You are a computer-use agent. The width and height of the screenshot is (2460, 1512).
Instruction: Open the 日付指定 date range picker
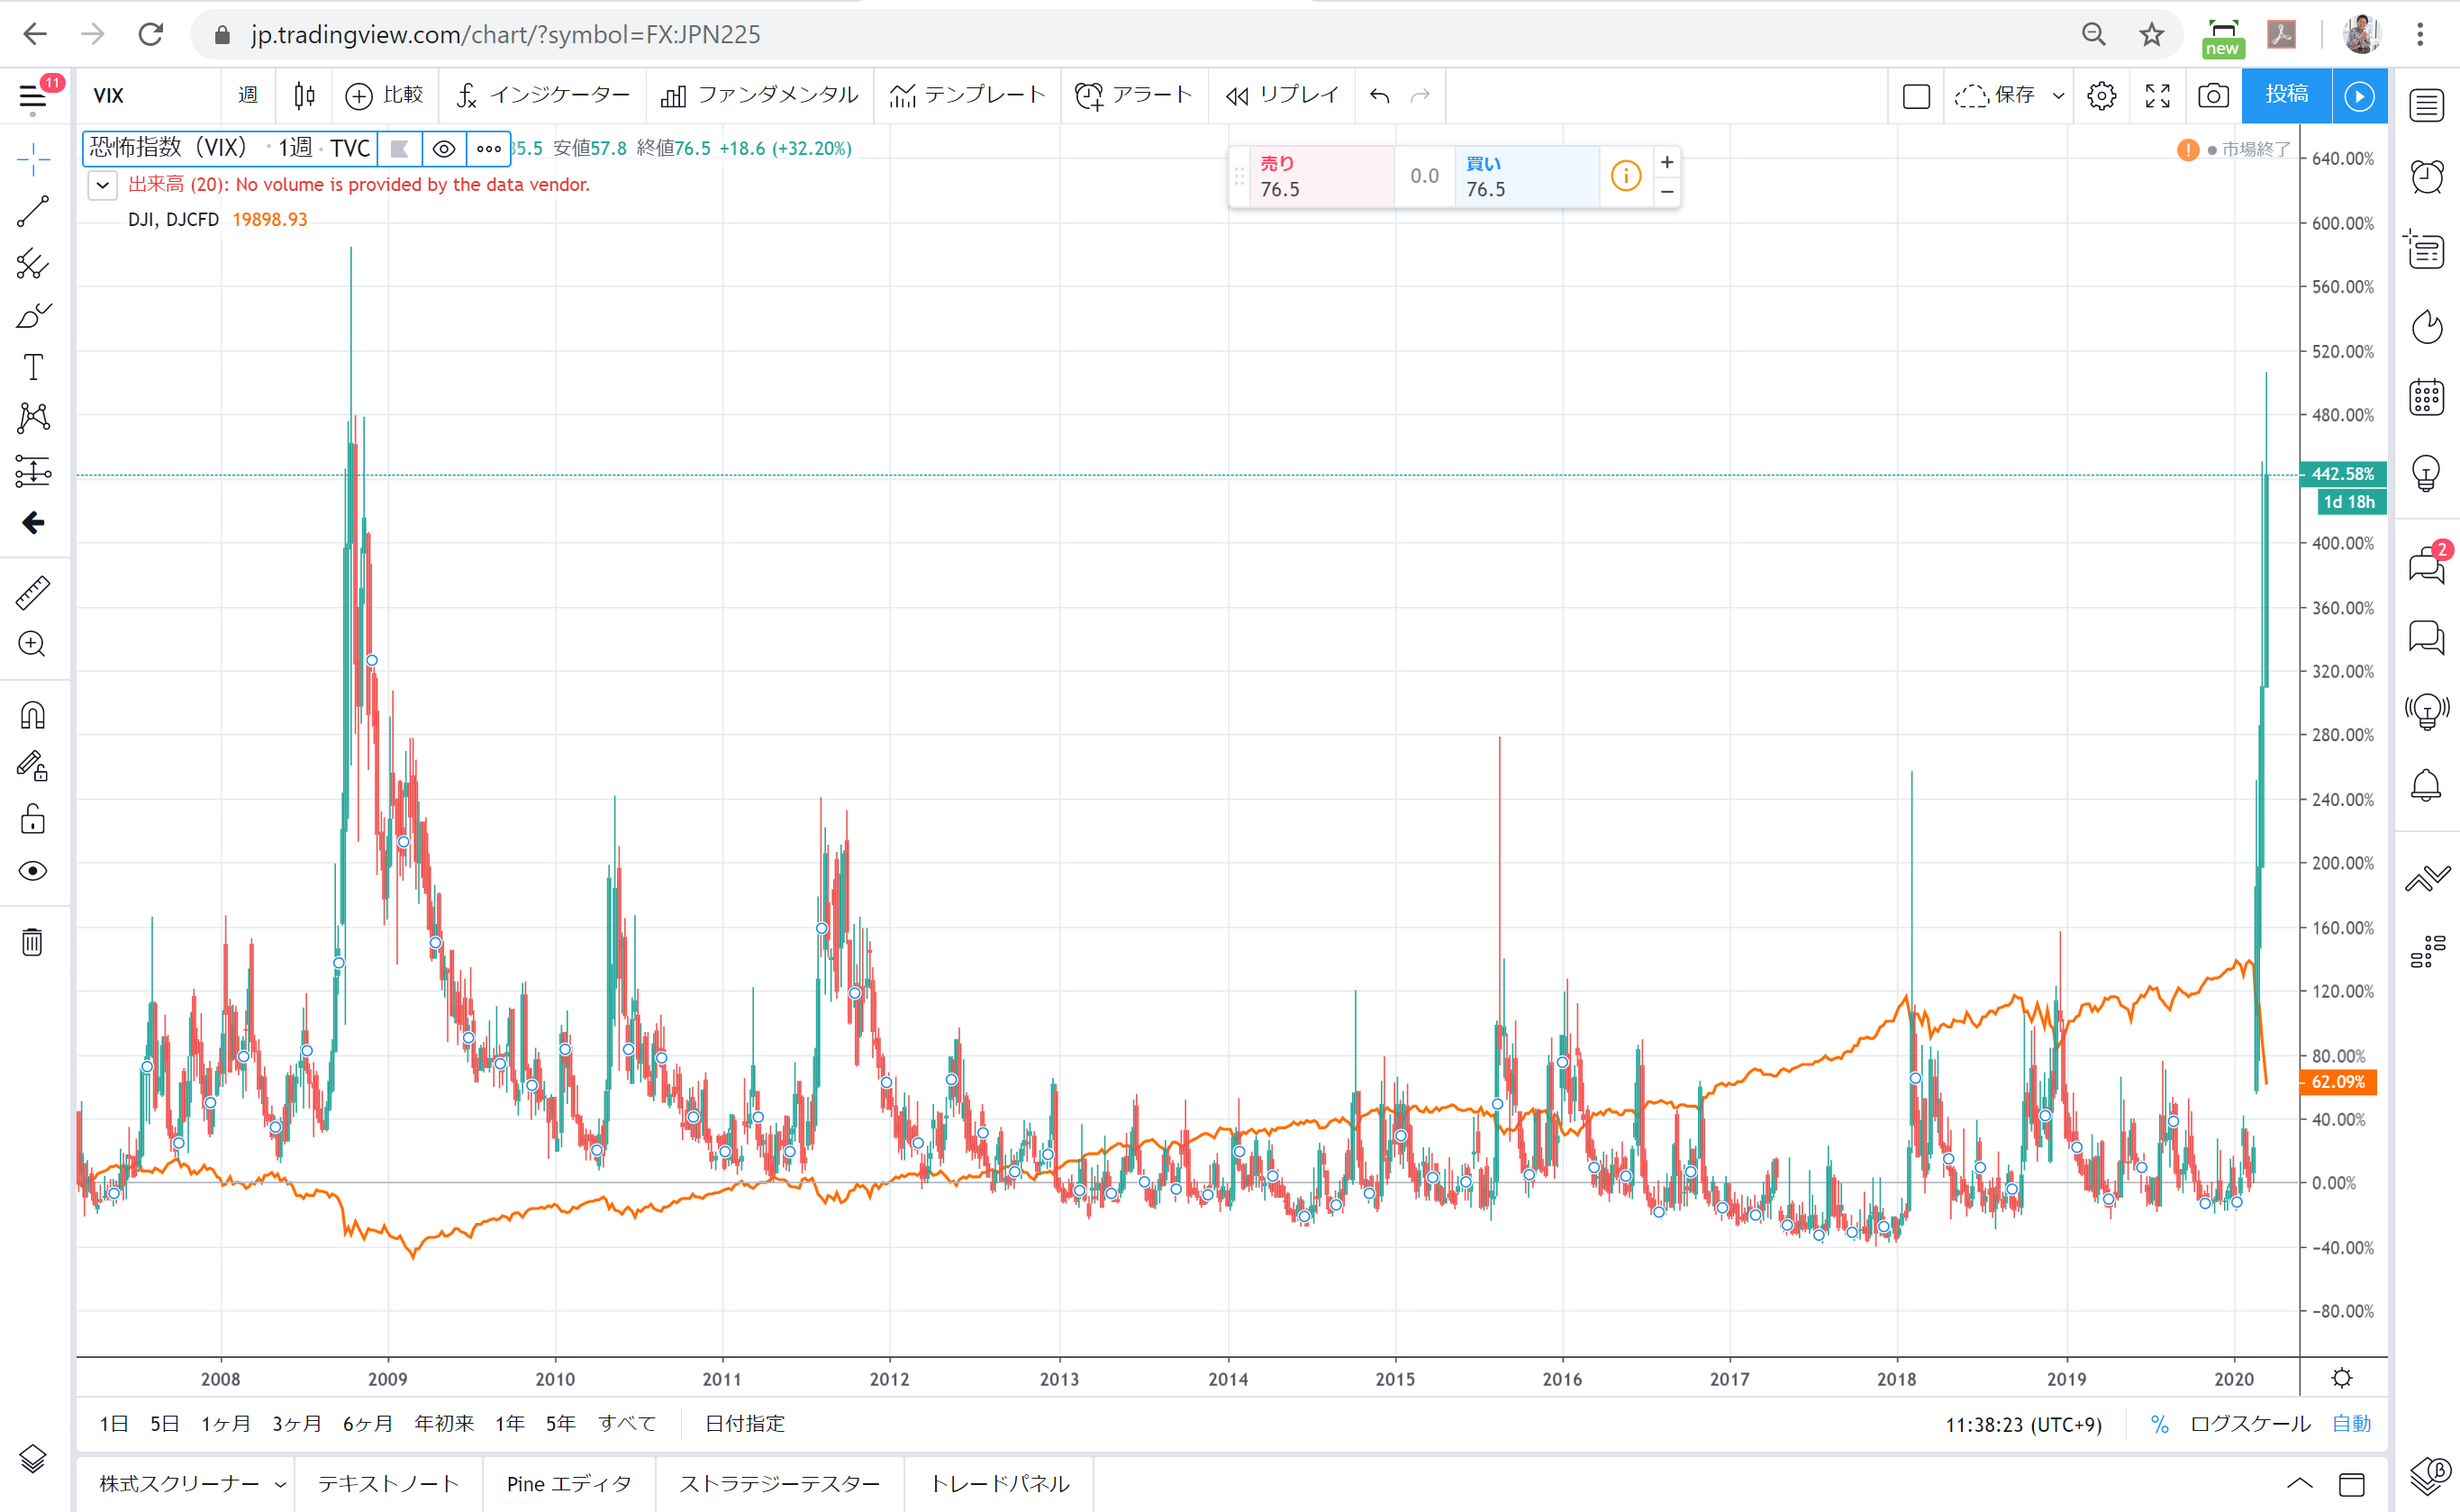(x=745, y=1423)
